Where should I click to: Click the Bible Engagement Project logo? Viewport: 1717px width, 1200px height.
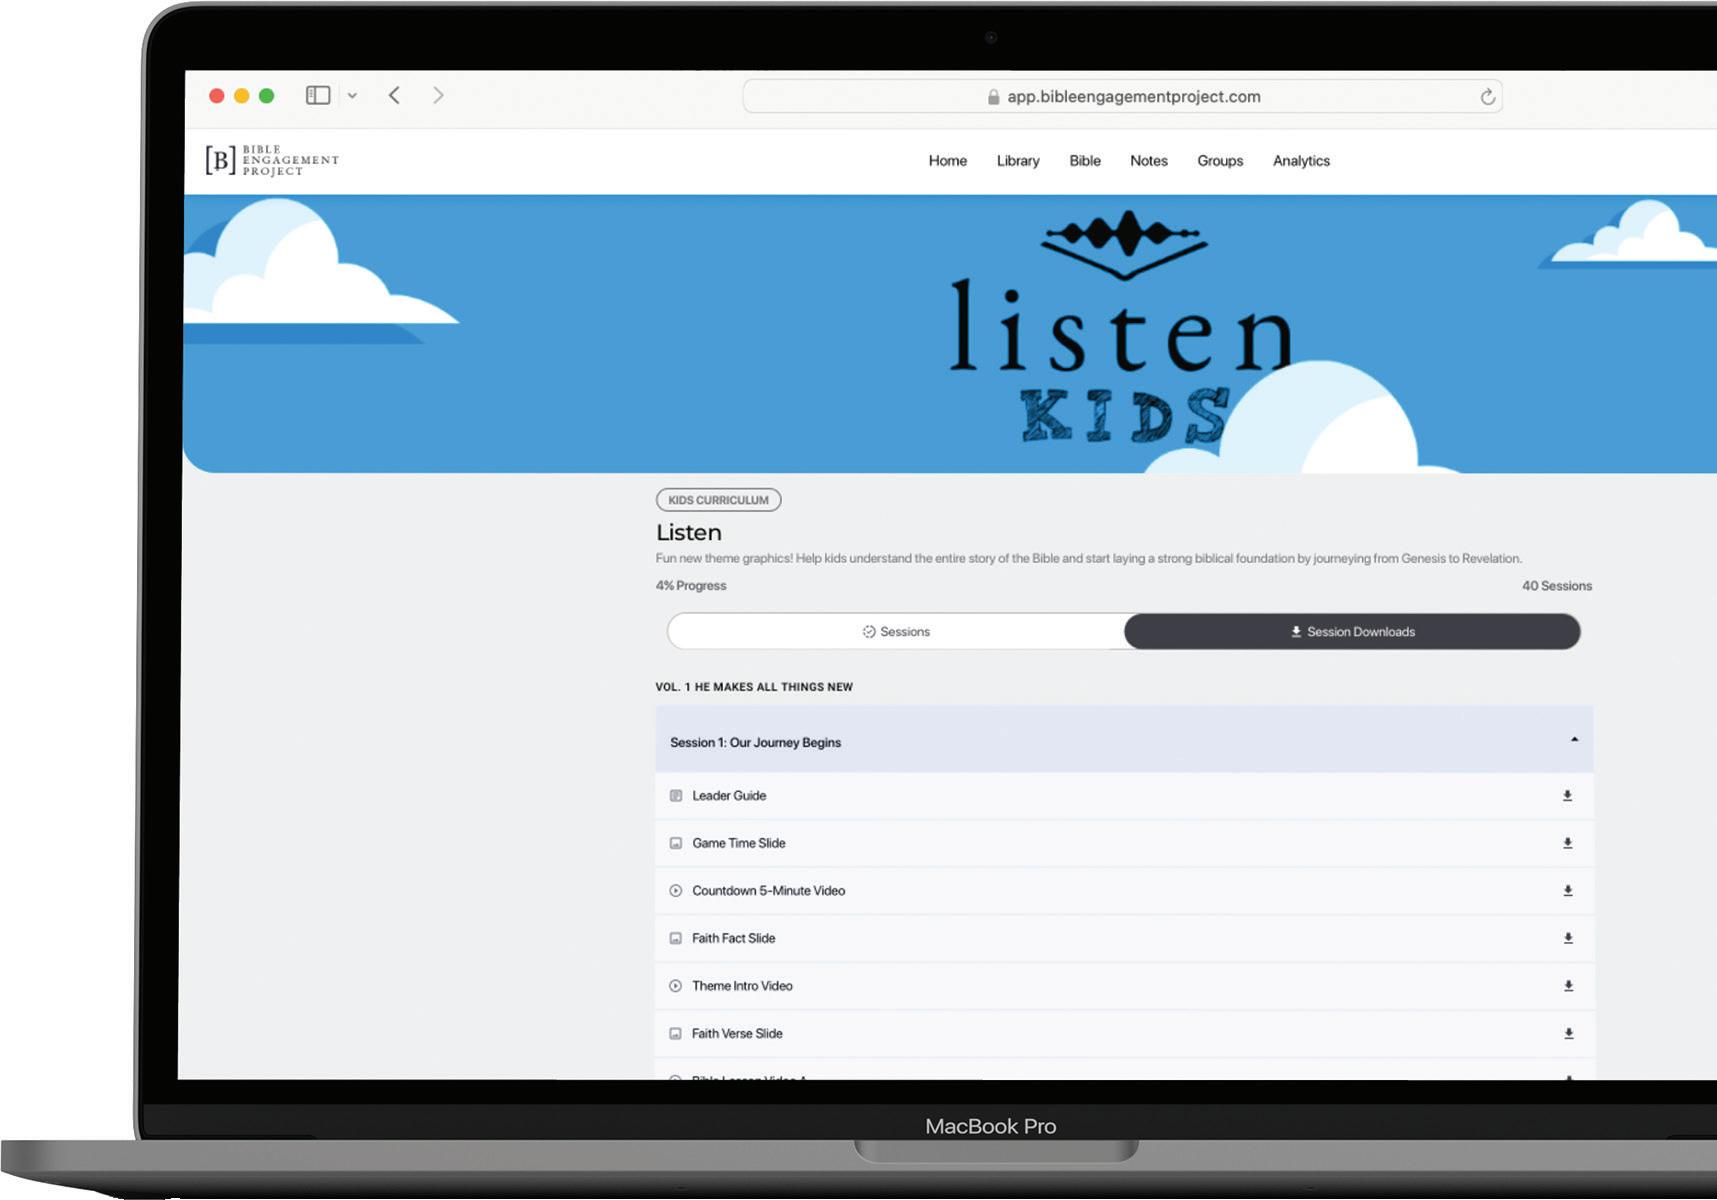tap(272, 160)
